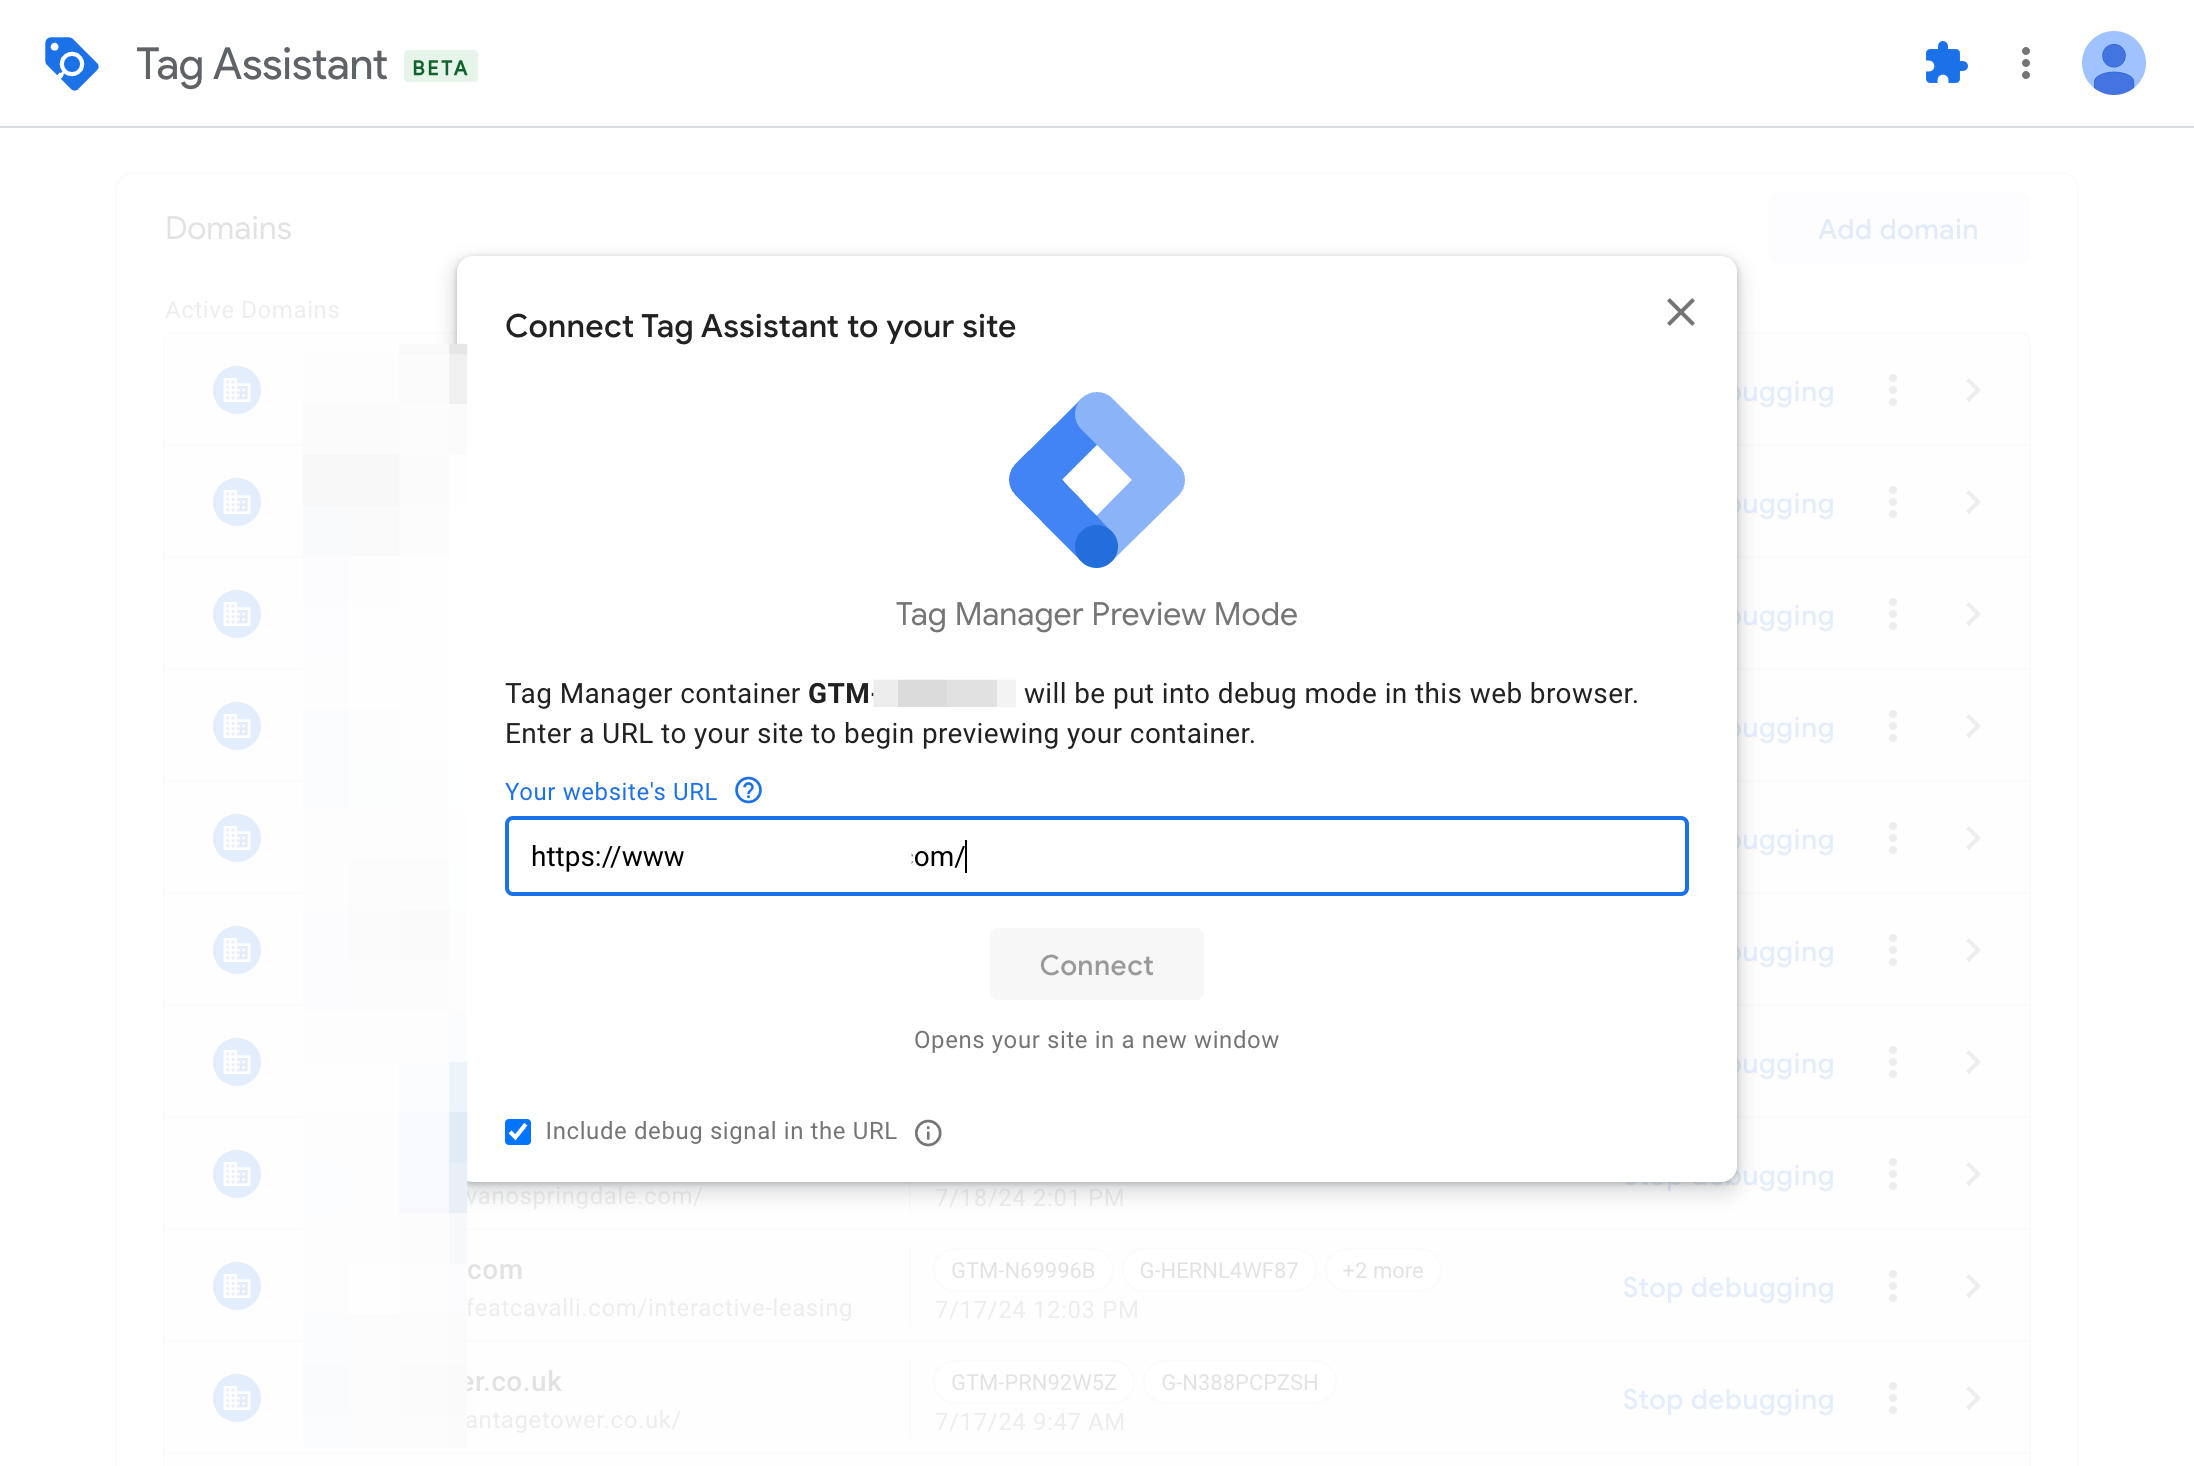Click domain icon of antagetower.co.uk row

click(237, 1398)
